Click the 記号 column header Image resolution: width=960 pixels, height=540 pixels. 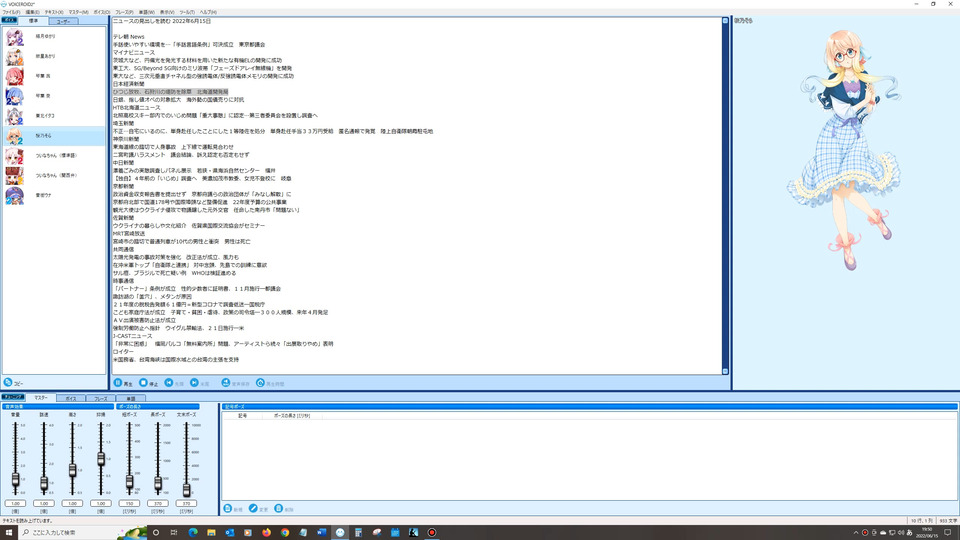pos(242,416)
